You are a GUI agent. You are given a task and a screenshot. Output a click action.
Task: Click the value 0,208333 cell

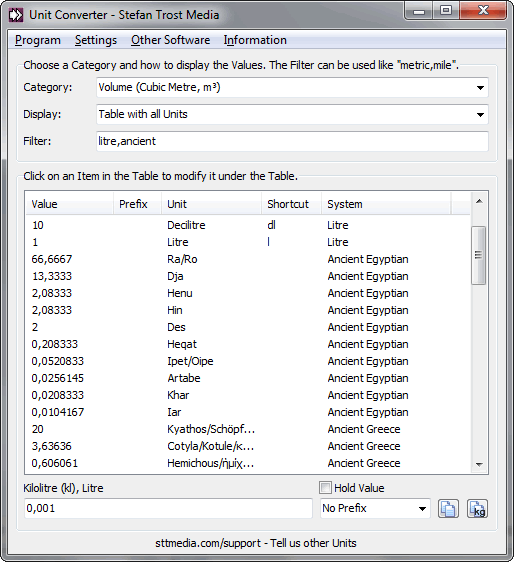pyautogui.click(x=54, y=344)
